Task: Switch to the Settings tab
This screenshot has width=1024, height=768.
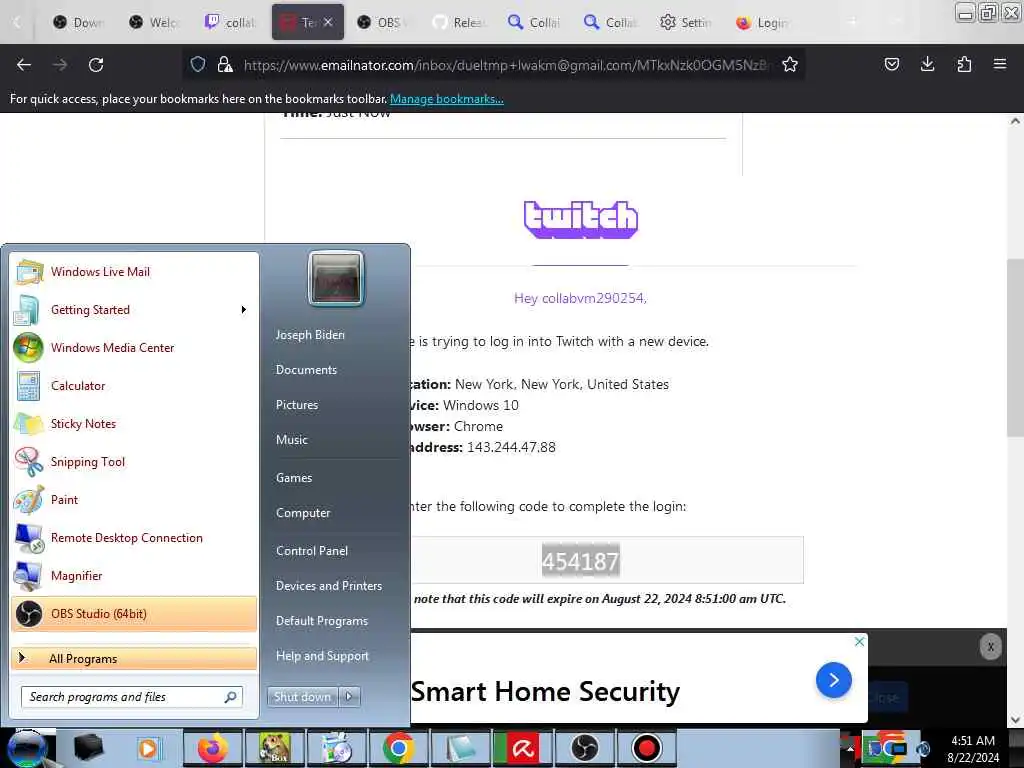Action: (687, 22)
